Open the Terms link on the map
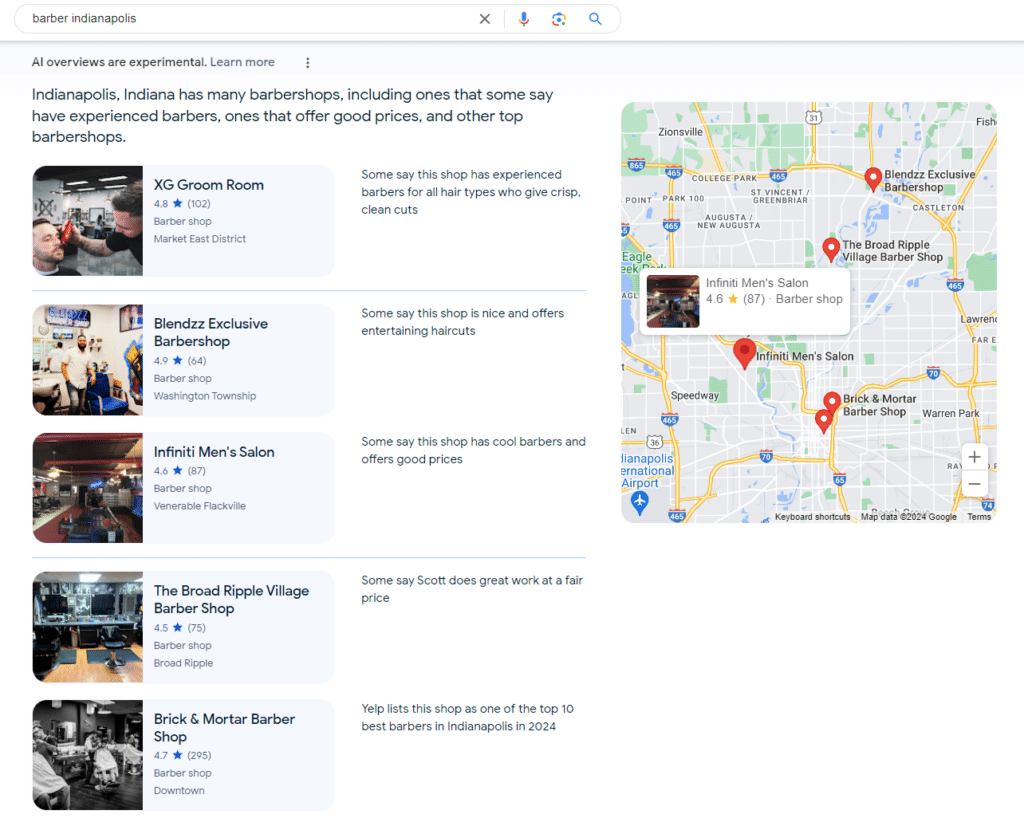This screenshot has width=1024, height=826. click(x=979, y=517)
